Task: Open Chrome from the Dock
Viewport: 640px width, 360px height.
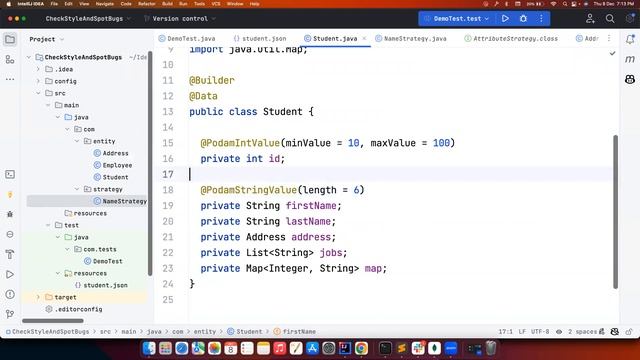Action: coord(361,348)
